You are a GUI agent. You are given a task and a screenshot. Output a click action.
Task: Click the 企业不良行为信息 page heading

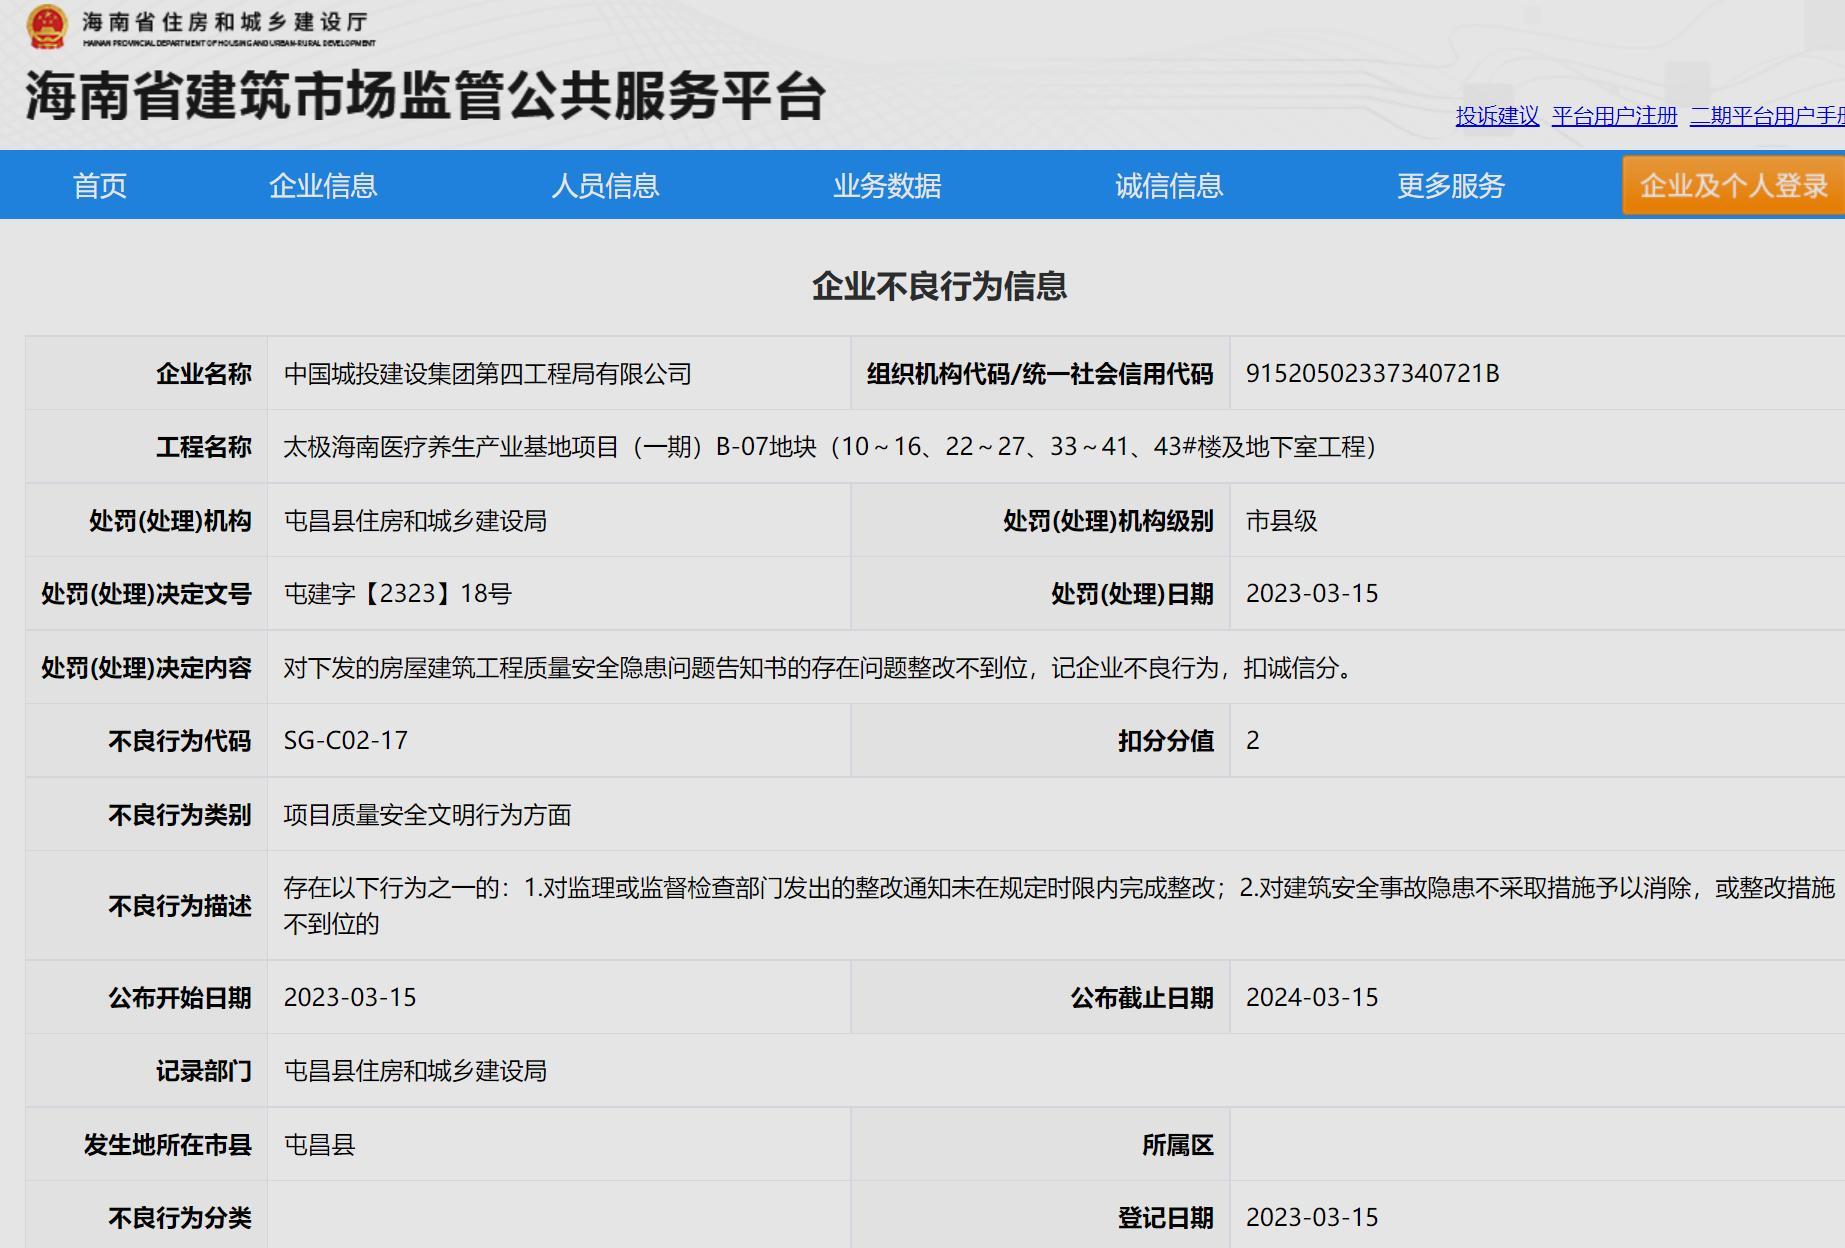939,287
